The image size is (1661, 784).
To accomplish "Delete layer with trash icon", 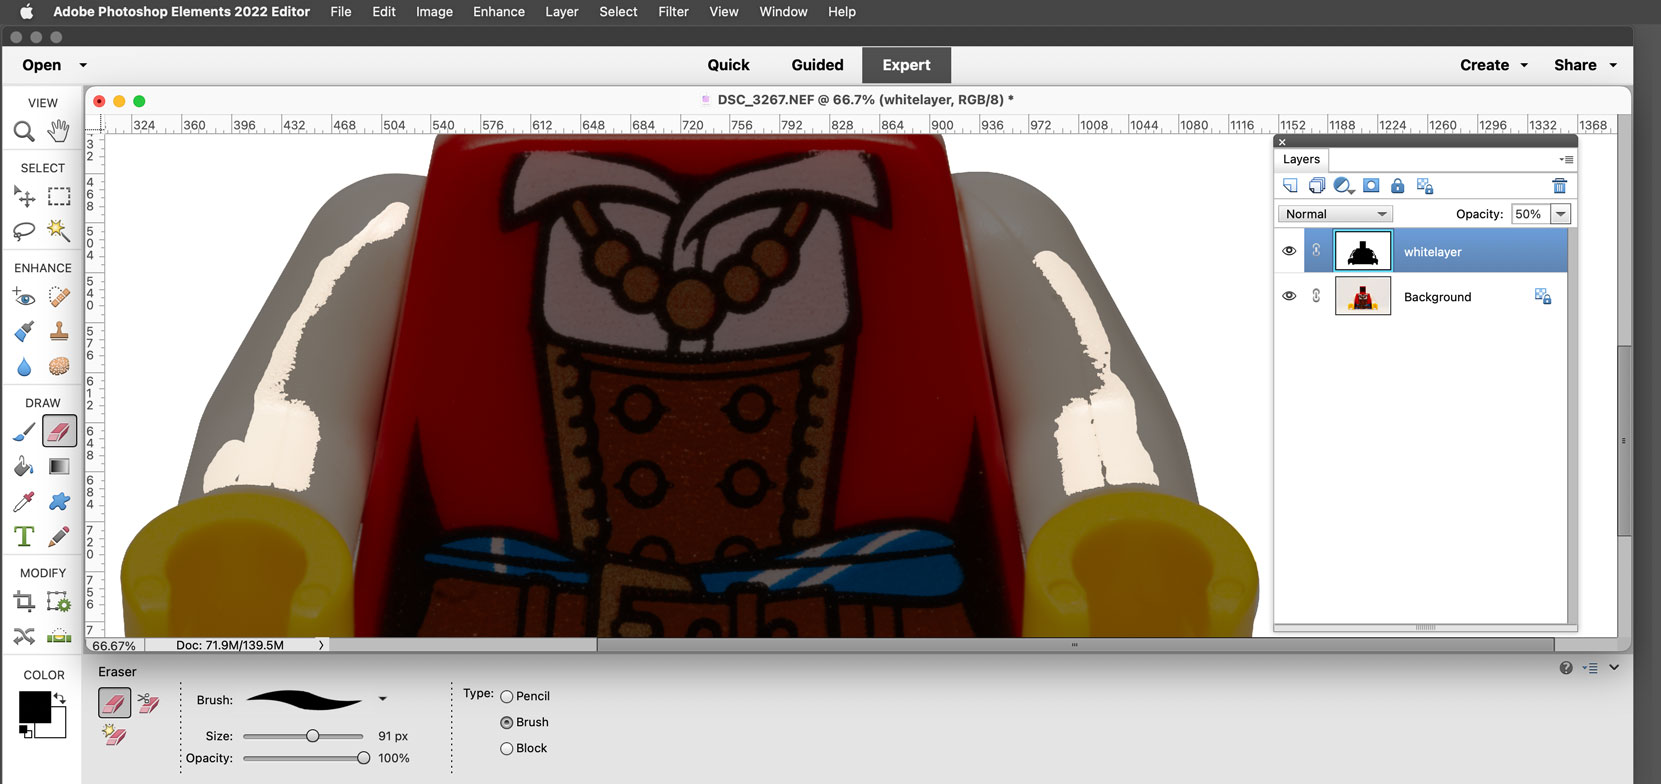I will (1559, 186).
